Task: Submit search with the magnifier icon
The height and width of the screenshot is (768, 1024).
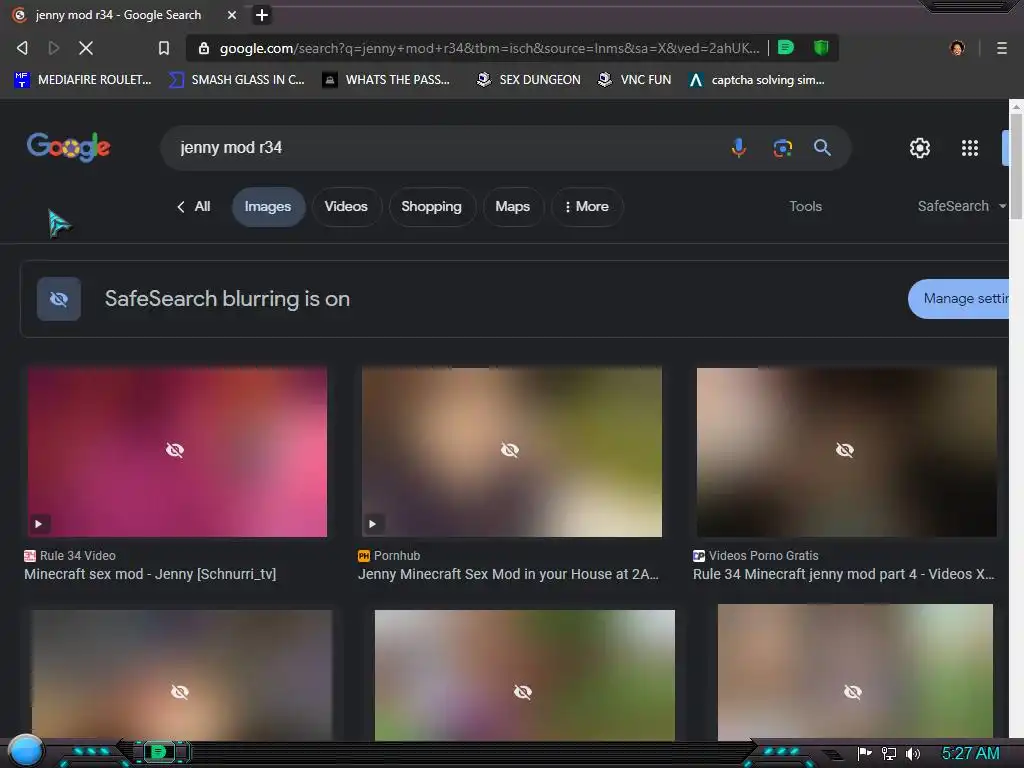Action: pyautogui.click(x=822, y=148)
